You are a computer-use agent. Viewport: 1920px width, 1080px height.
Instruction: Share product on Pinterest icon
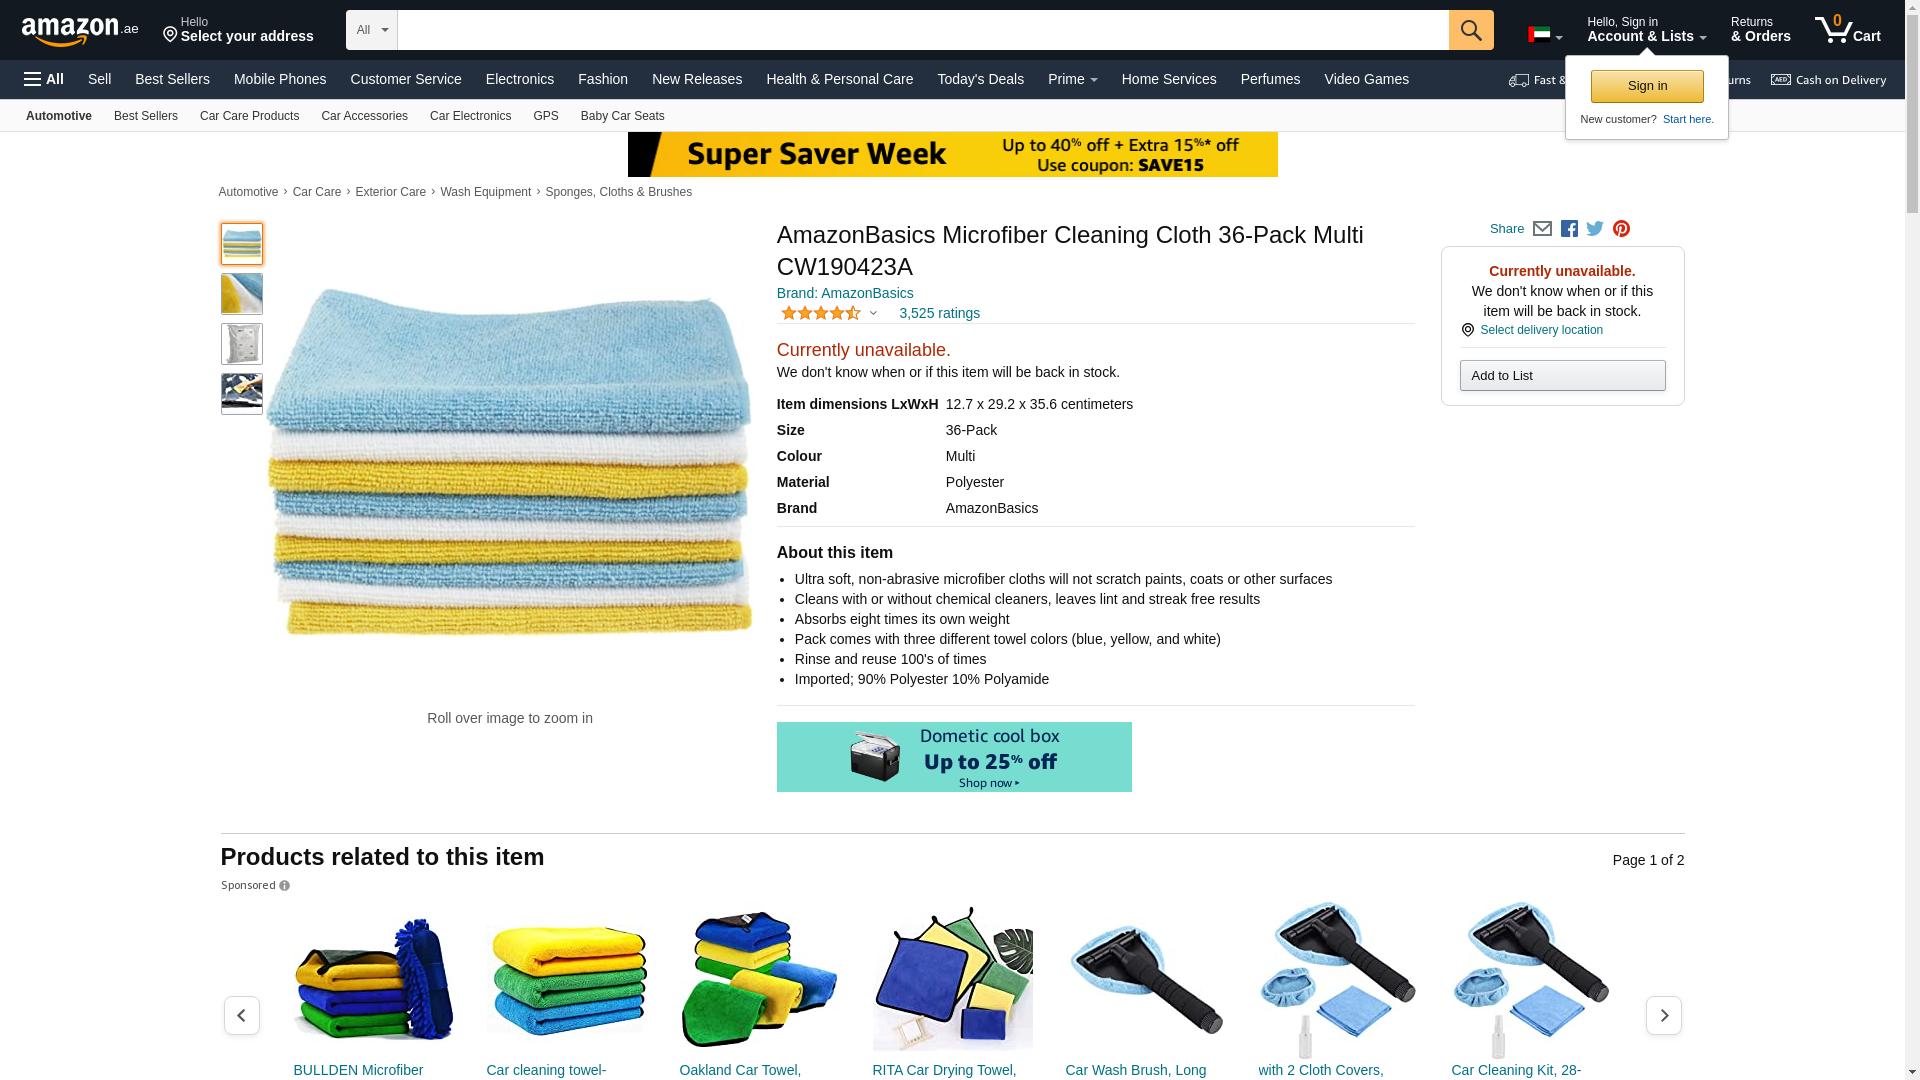click(x=1621, y=229)
